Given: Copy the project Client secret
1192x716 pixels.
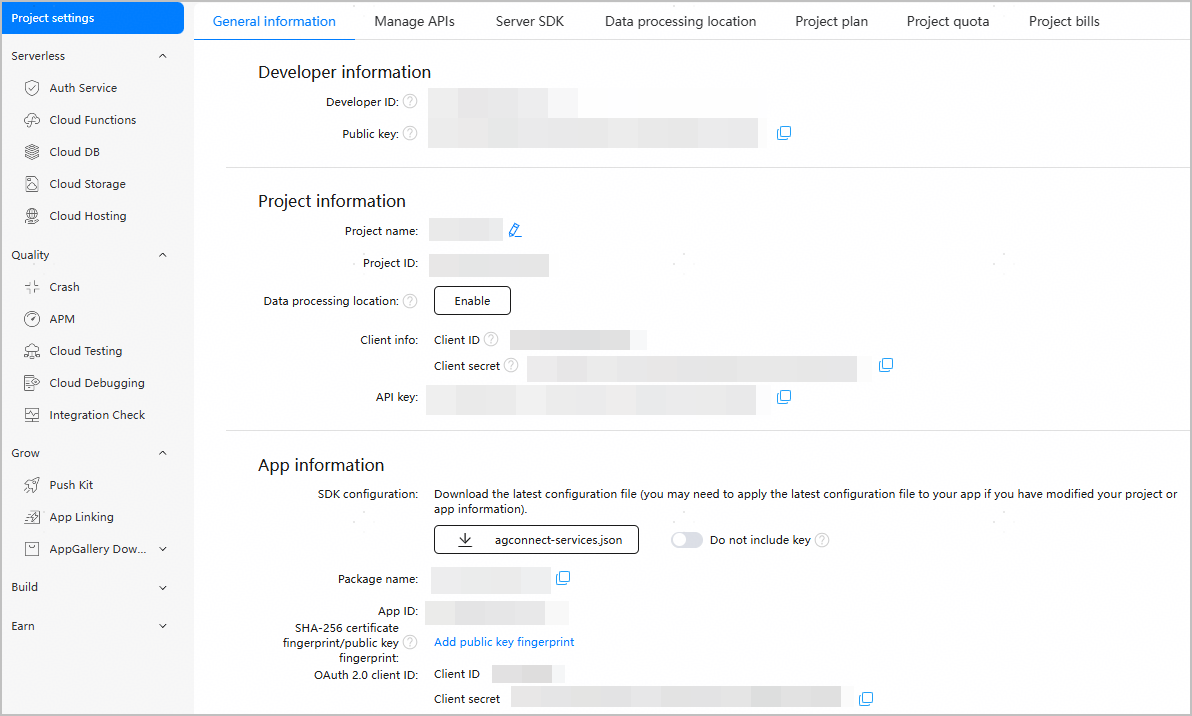Looking at the screenshot, I should (x=885, y=366).
